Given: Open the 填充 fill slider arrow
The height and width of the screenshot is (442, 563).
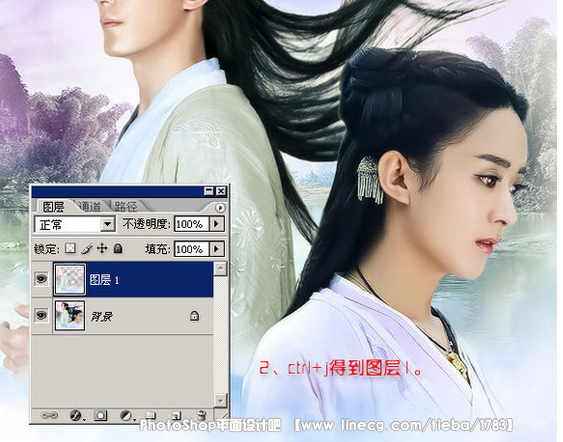Looking at the screenshot, I should [x=217, y=249].
